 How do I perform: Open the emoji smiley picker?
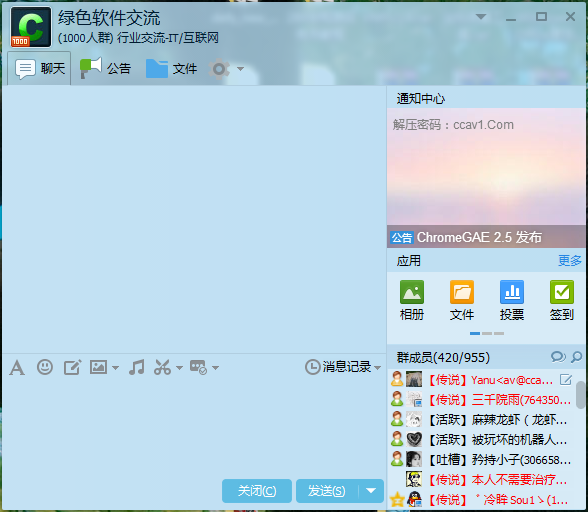(x=45, y=367)
